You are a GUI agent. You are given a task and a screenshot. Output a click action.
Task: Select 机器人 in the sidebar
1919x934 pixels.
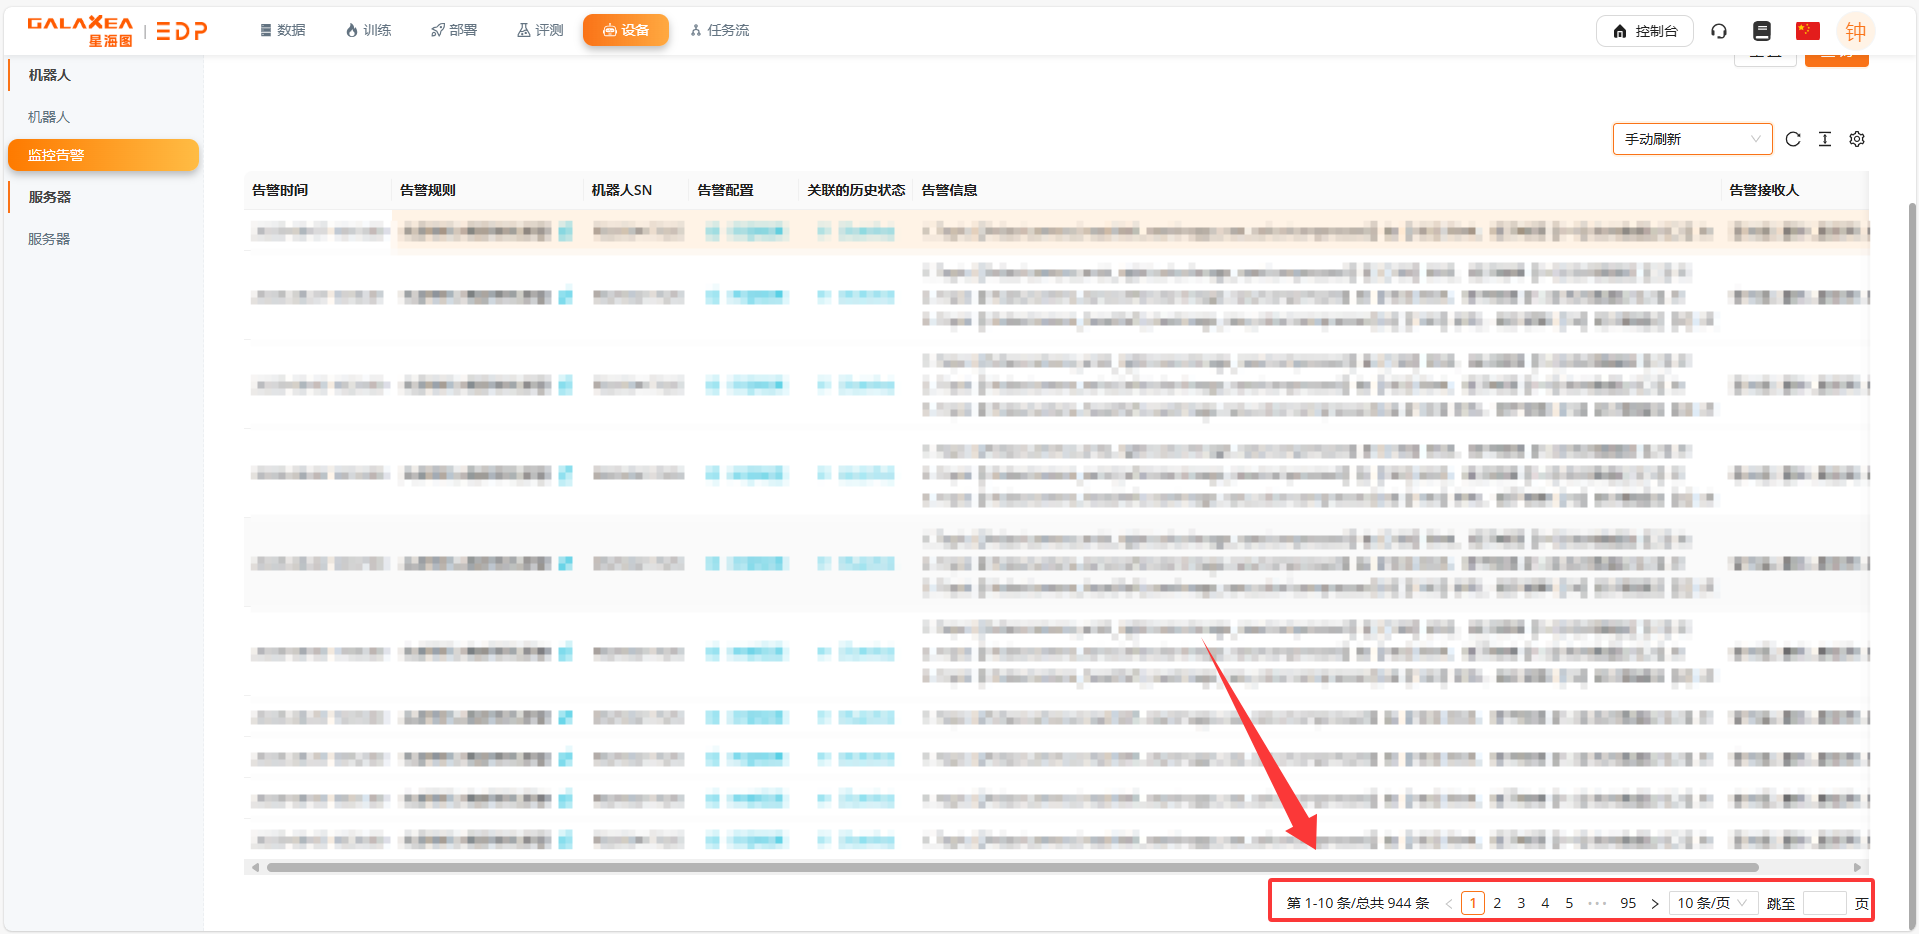click(49, 117)
